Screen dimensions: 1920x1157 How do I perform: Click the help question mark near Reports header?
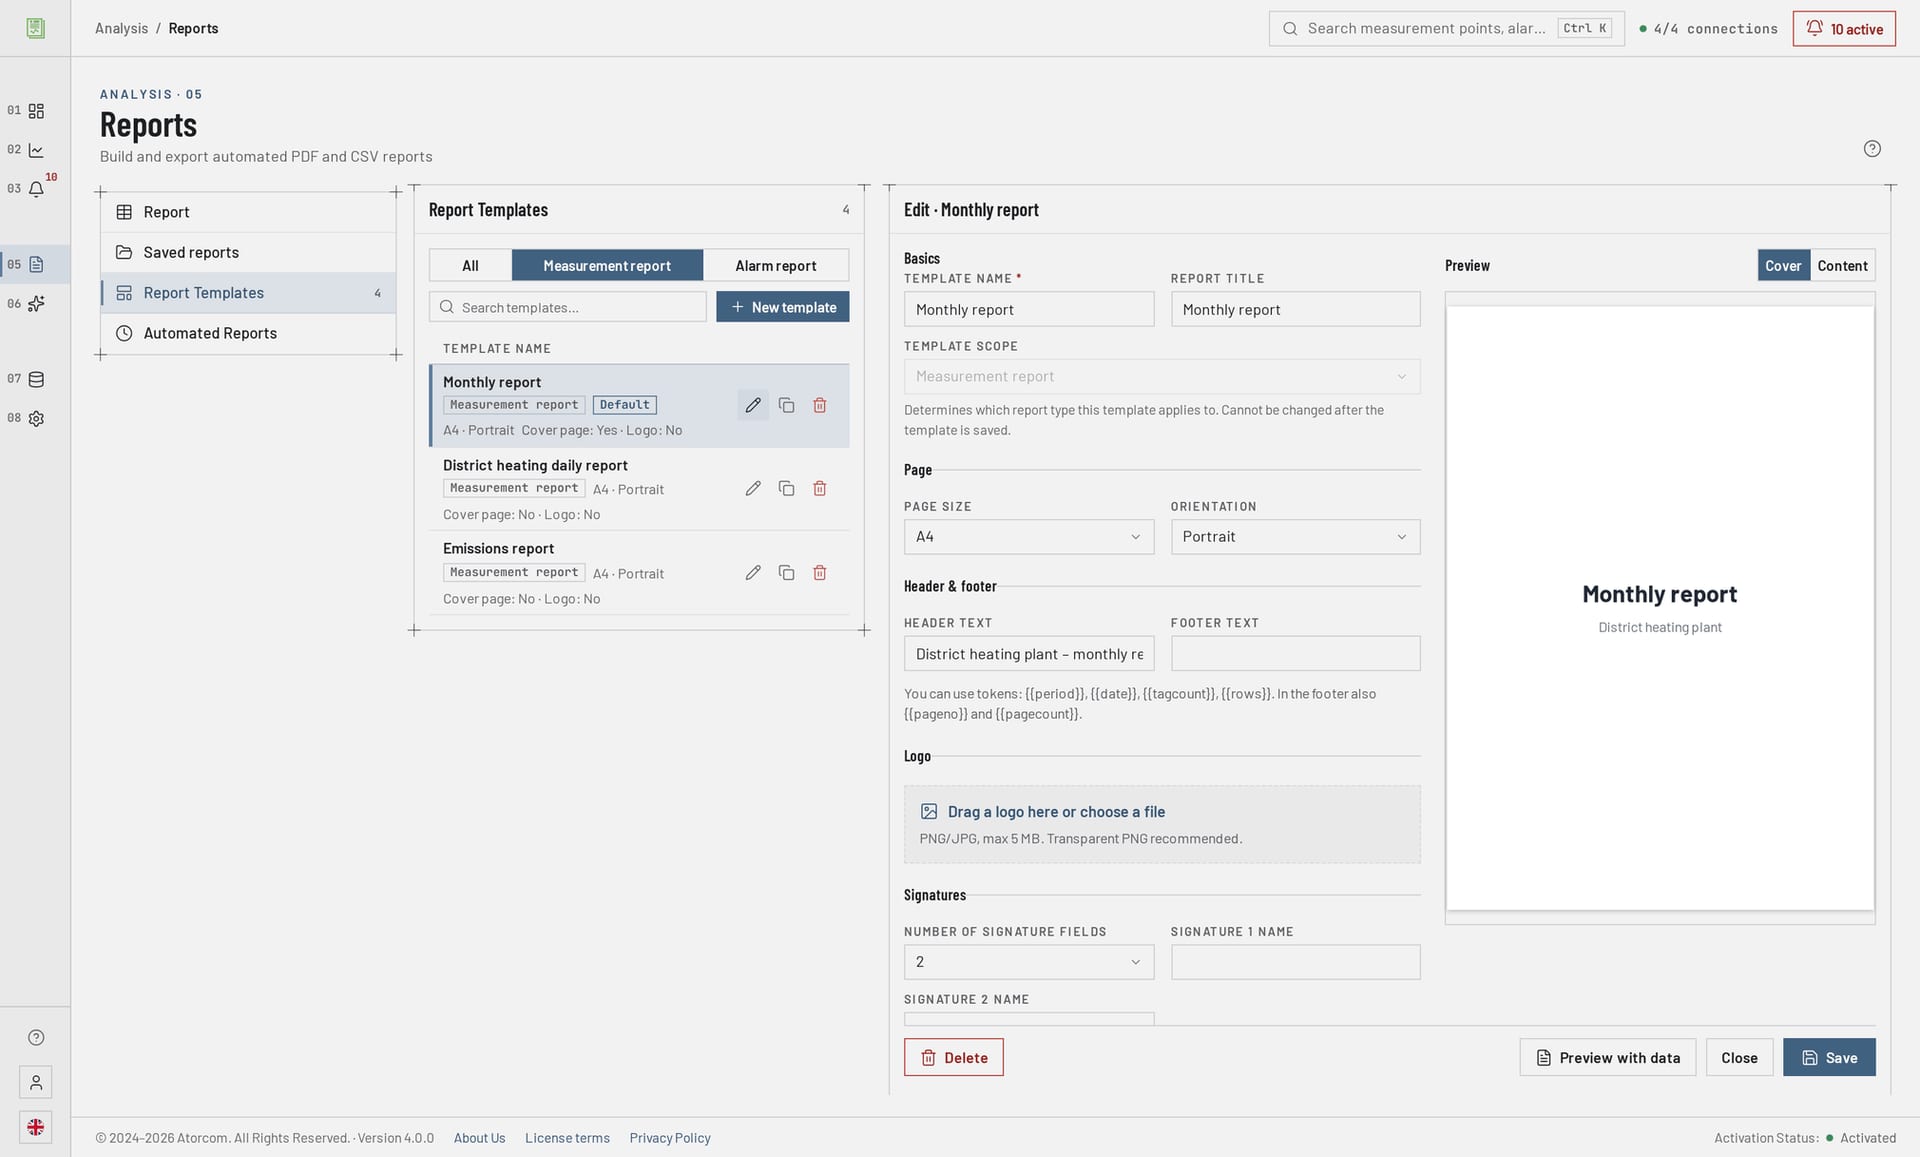coord(1872,149)
